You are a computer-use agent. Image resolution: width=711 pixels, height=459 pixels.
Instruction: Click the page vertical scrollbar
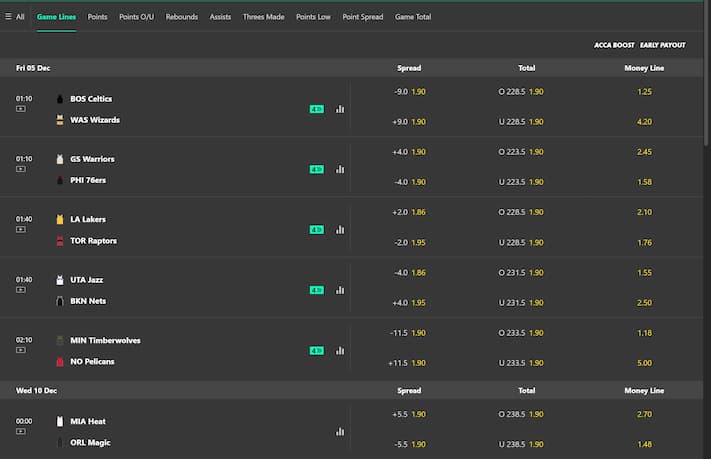[707, 73]
